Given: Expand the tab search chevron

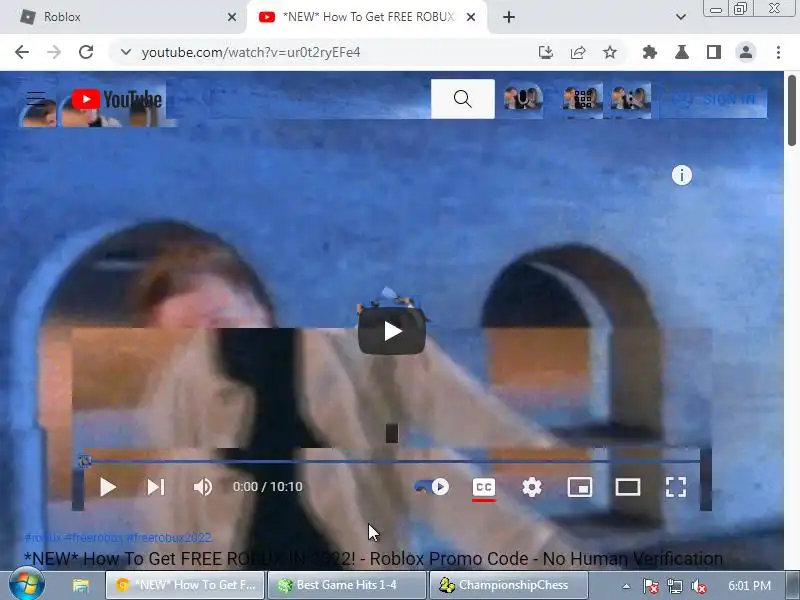Looking at the screenshot, I should [681, 17].
